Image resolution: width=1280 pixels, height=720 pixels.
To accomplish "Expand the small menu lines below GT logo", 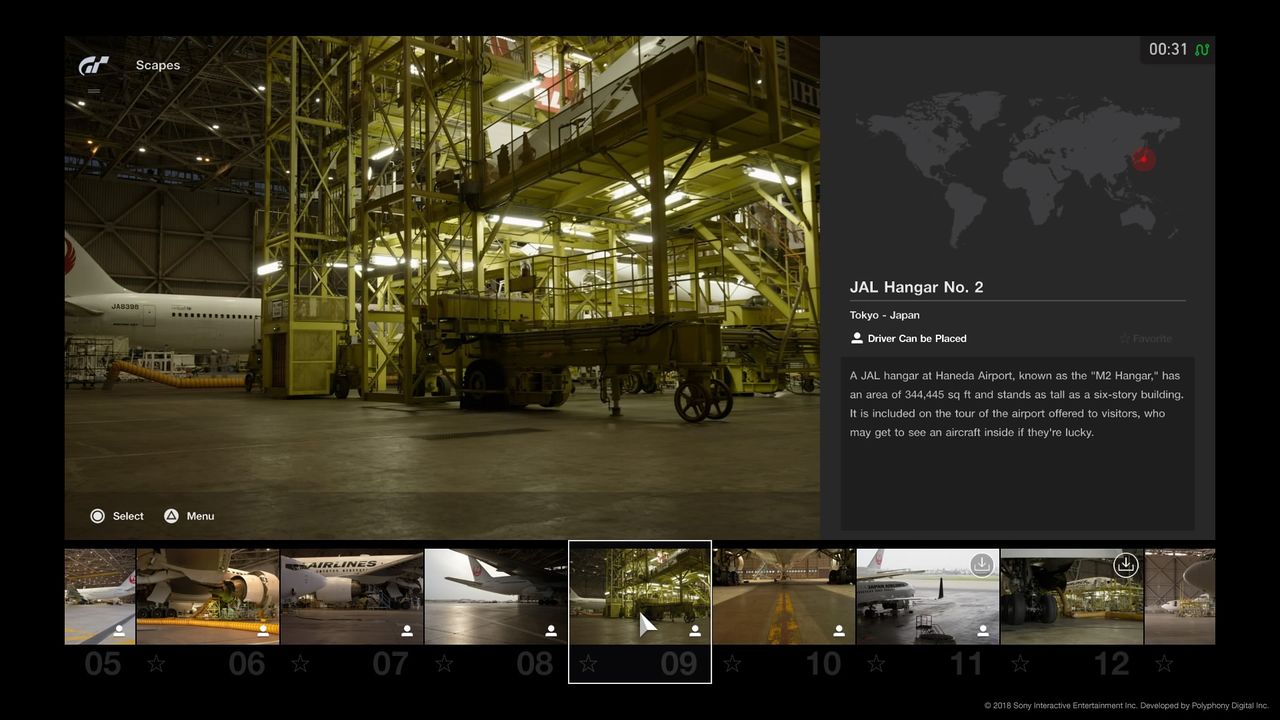I will 94,91.
